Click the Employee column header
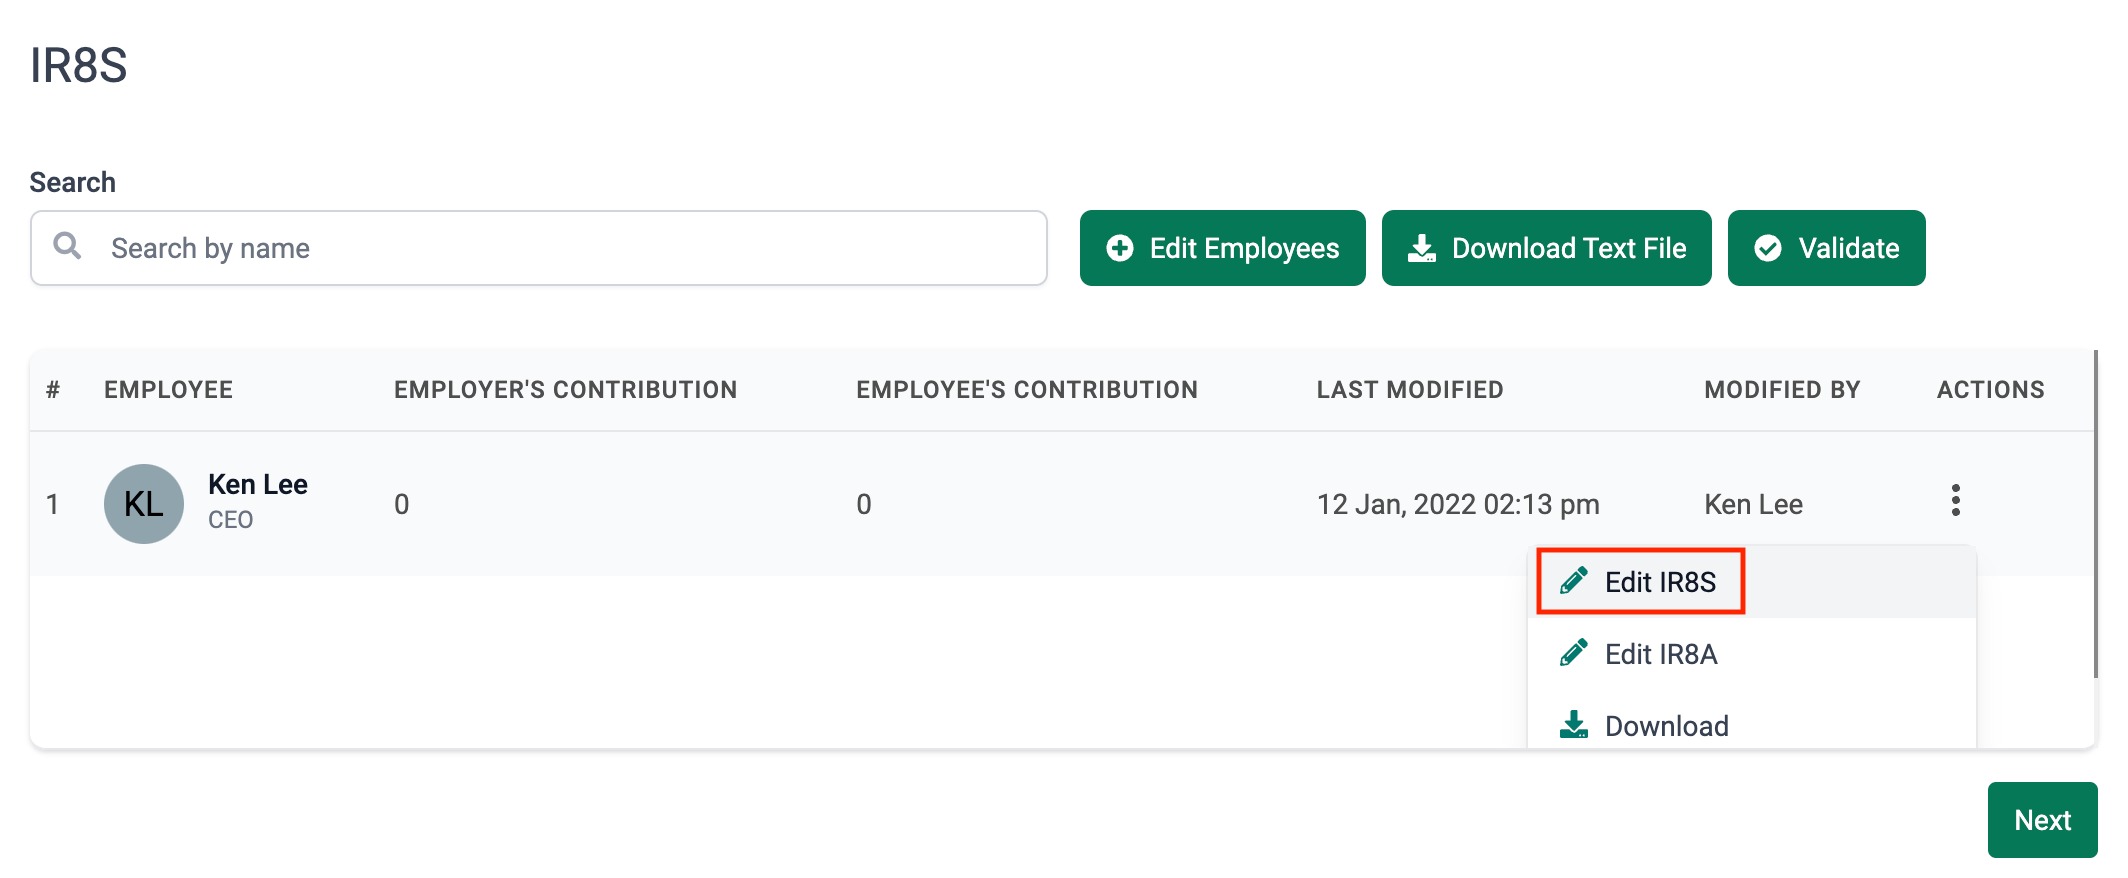This screenshot has width=2128, height=878. pos(168,390)
